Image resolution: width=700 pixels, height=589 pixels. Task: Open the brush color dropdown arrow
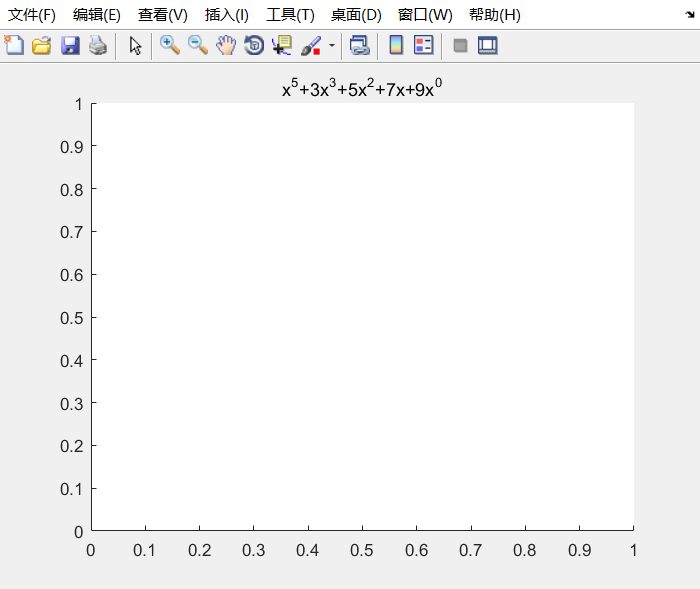coord(332,46)
